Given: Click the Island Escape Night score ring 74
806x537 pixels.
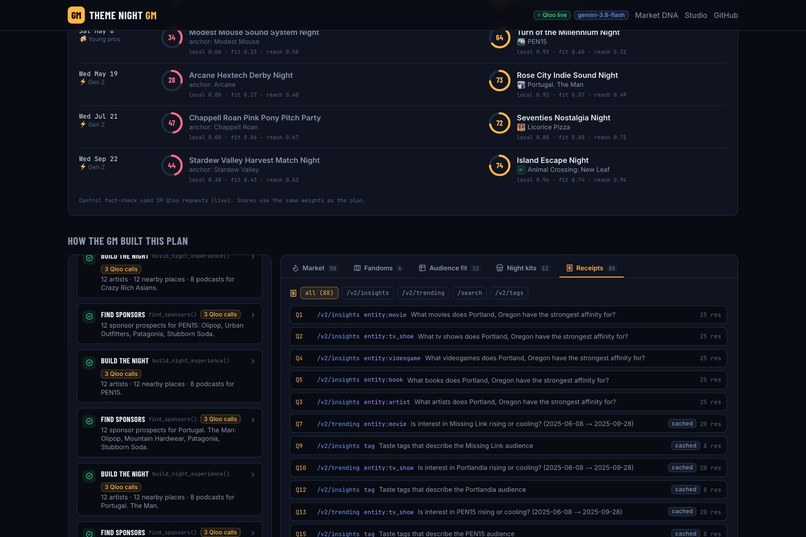Looking at the screenshot, I should pos(500,165).
